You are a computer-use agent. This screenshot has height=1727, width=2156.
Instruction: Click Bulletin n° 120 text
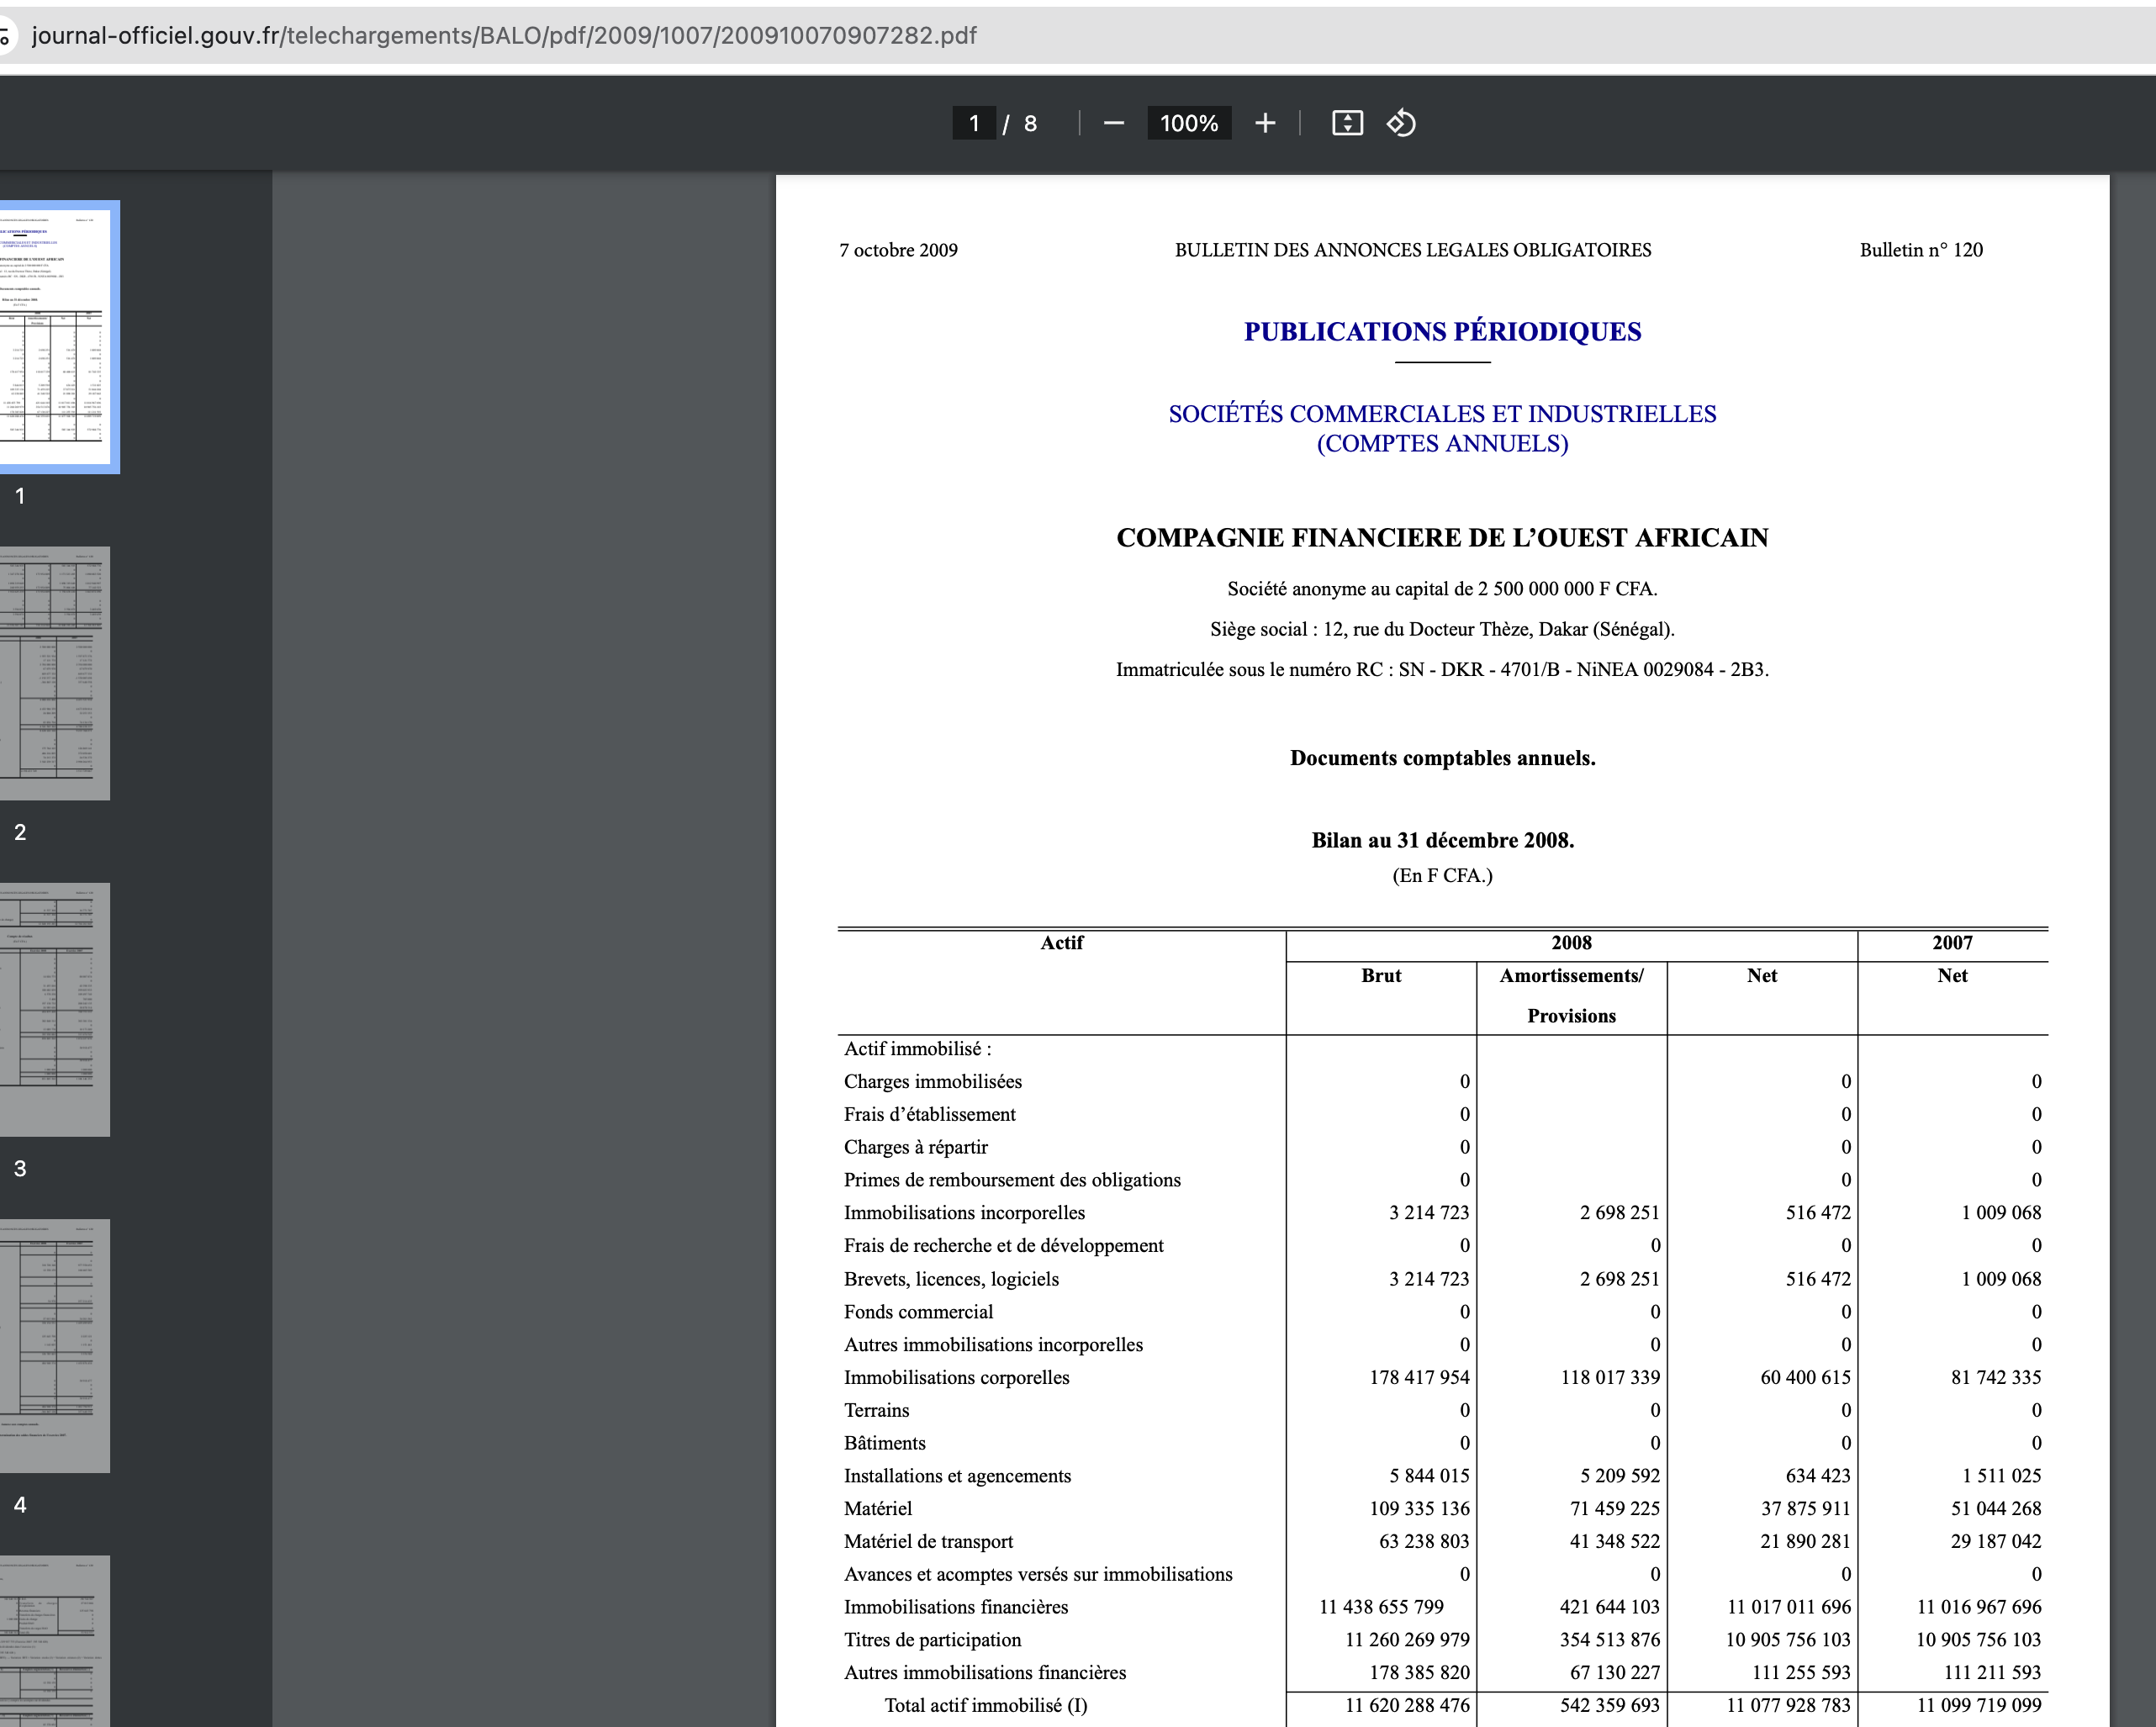(x=1921, y=250)
